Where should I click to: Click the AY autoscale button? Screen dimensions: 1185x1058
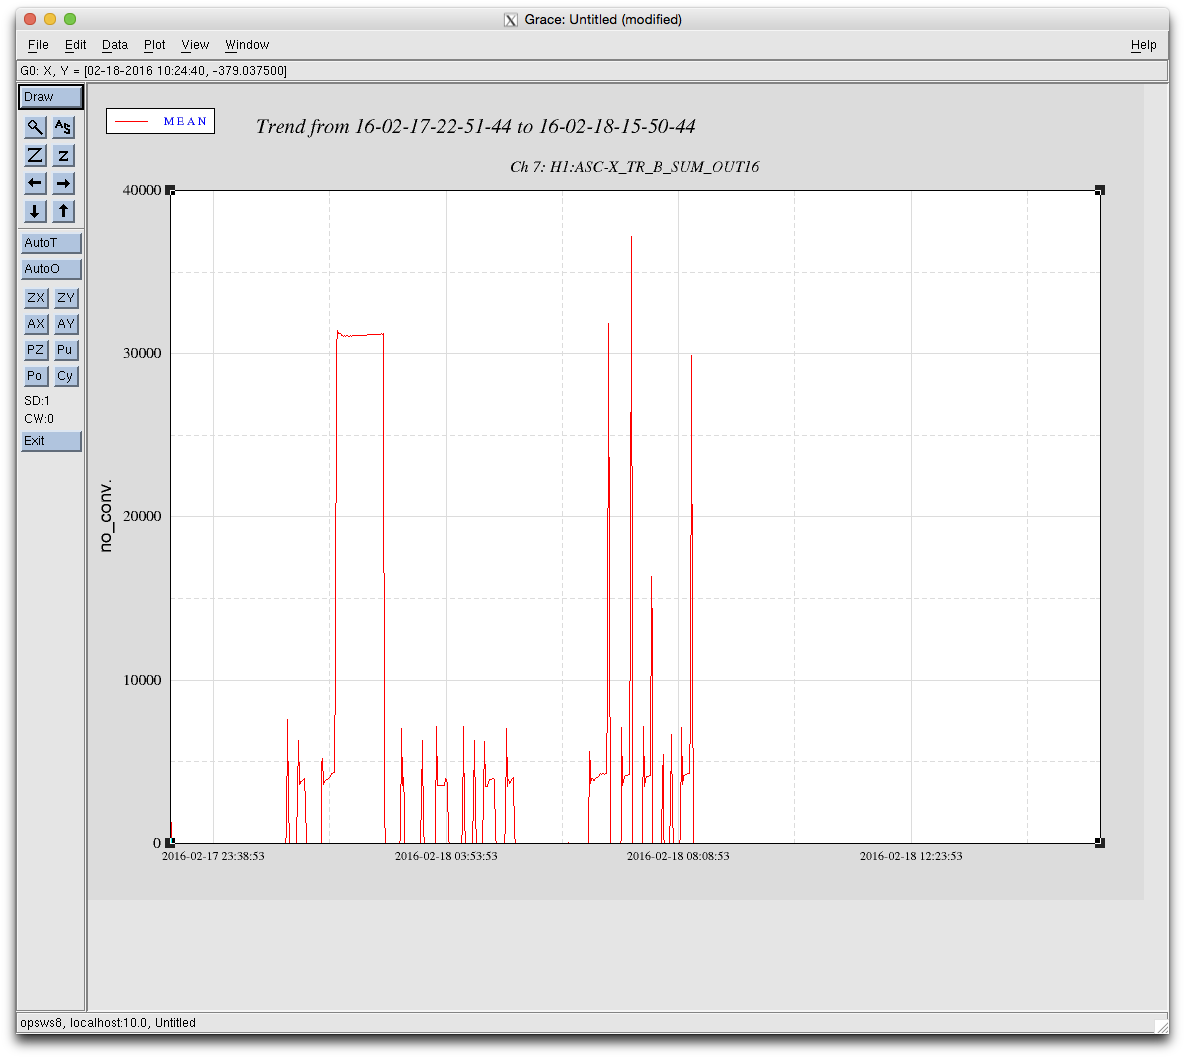pos(66,323)
